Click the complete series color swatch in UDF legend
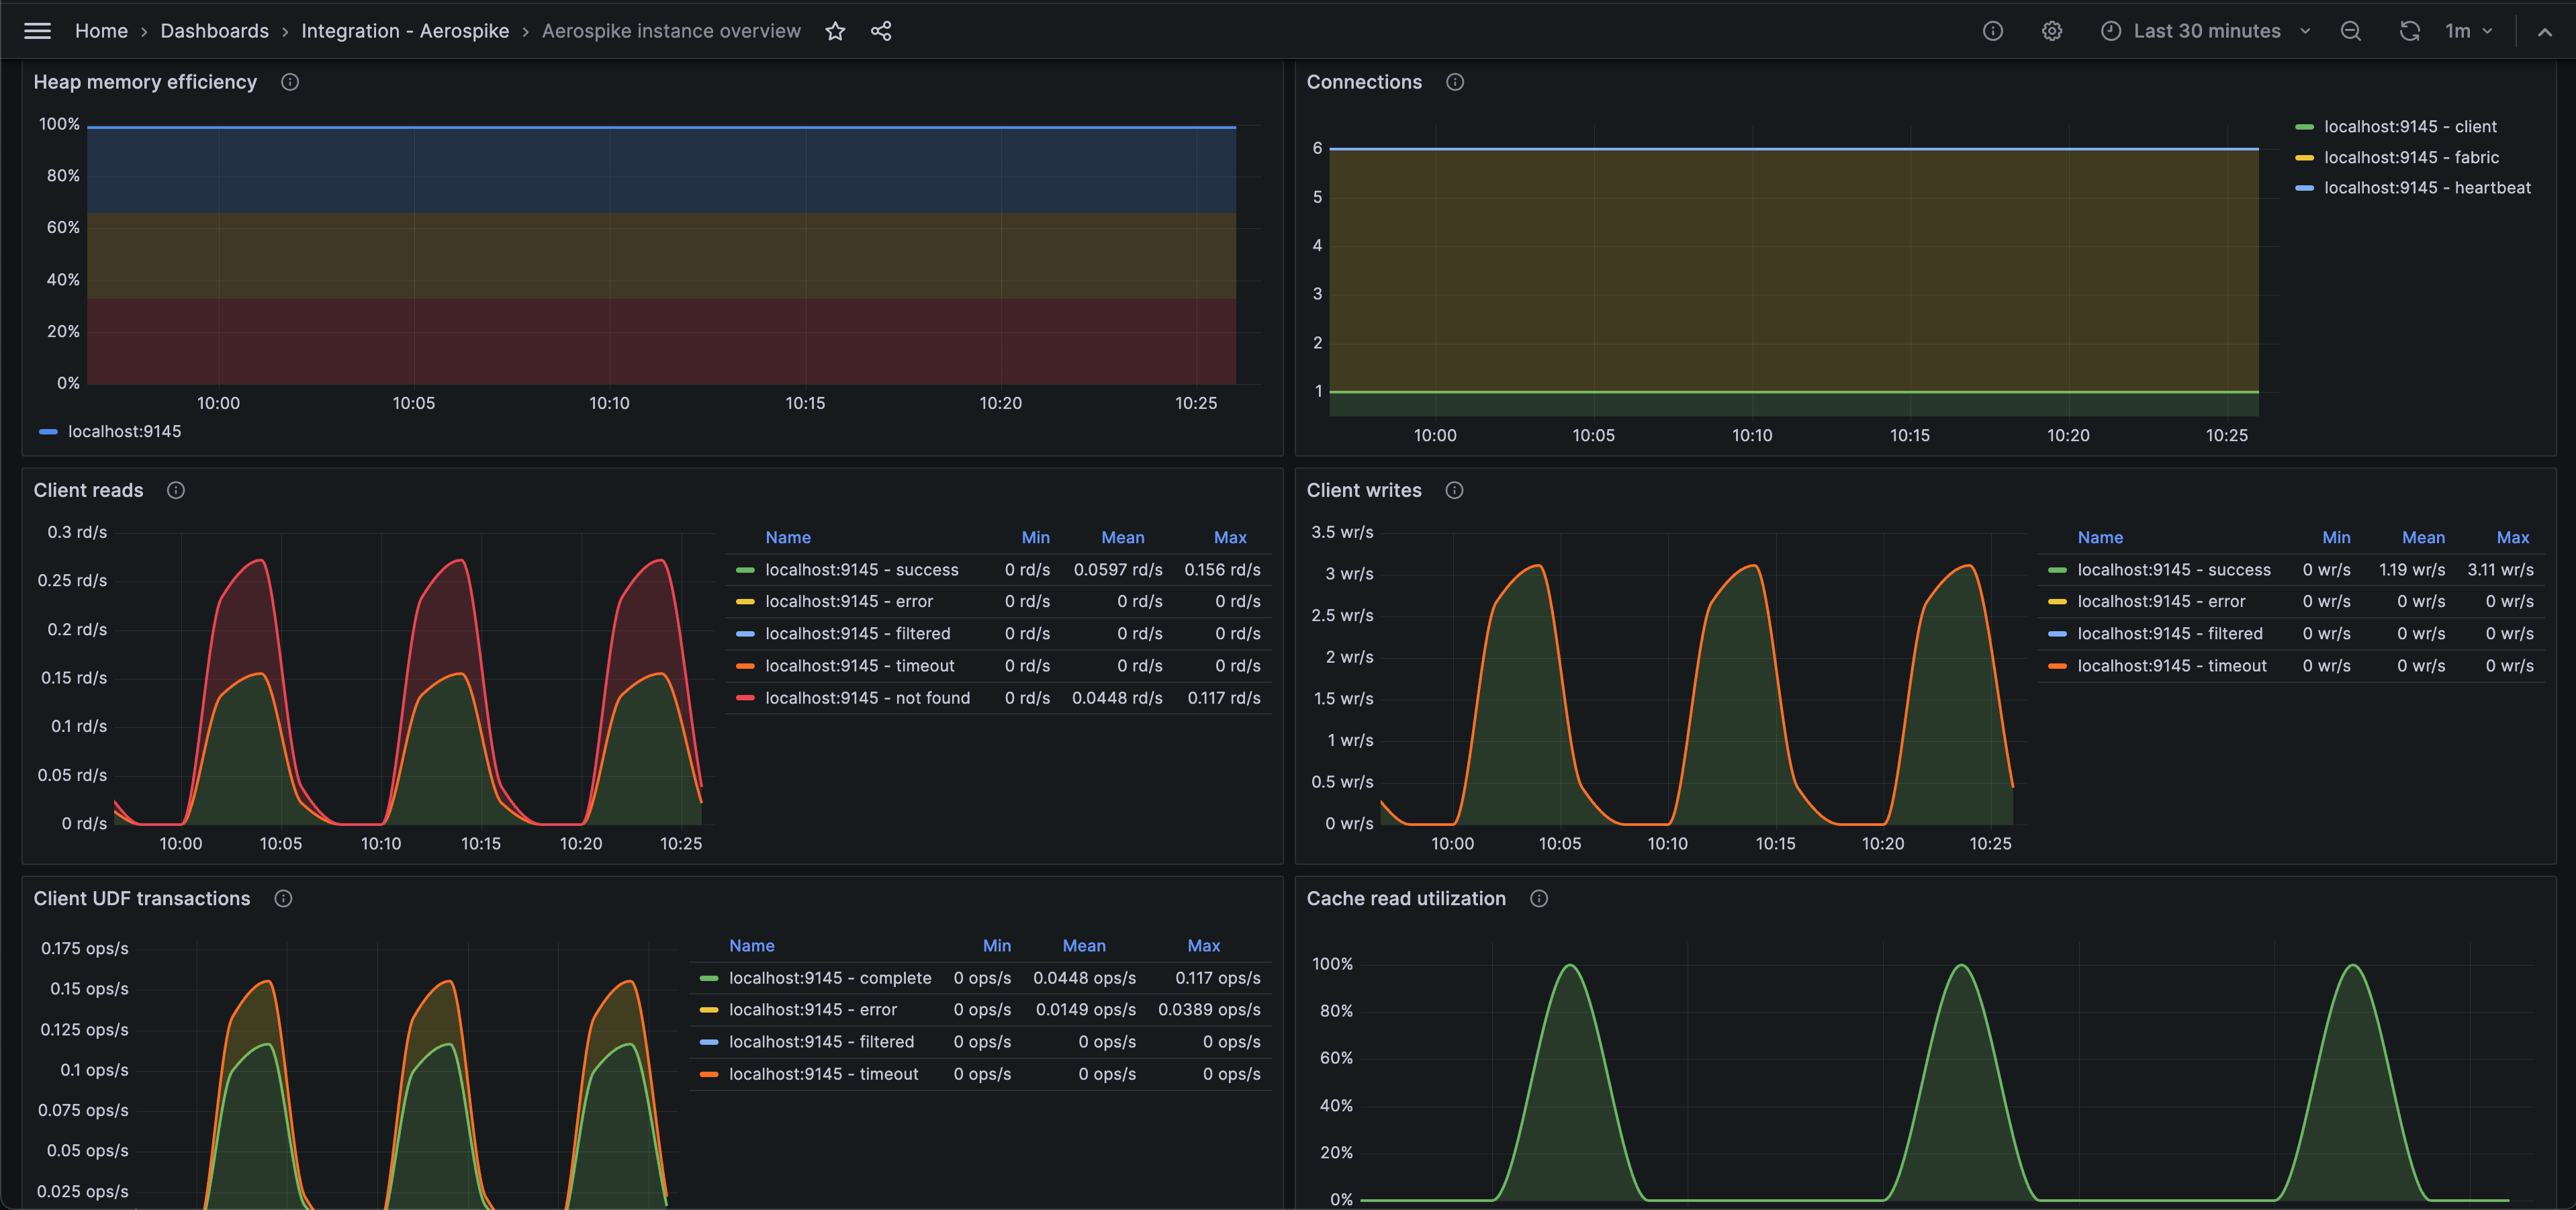 pos(709,978)
